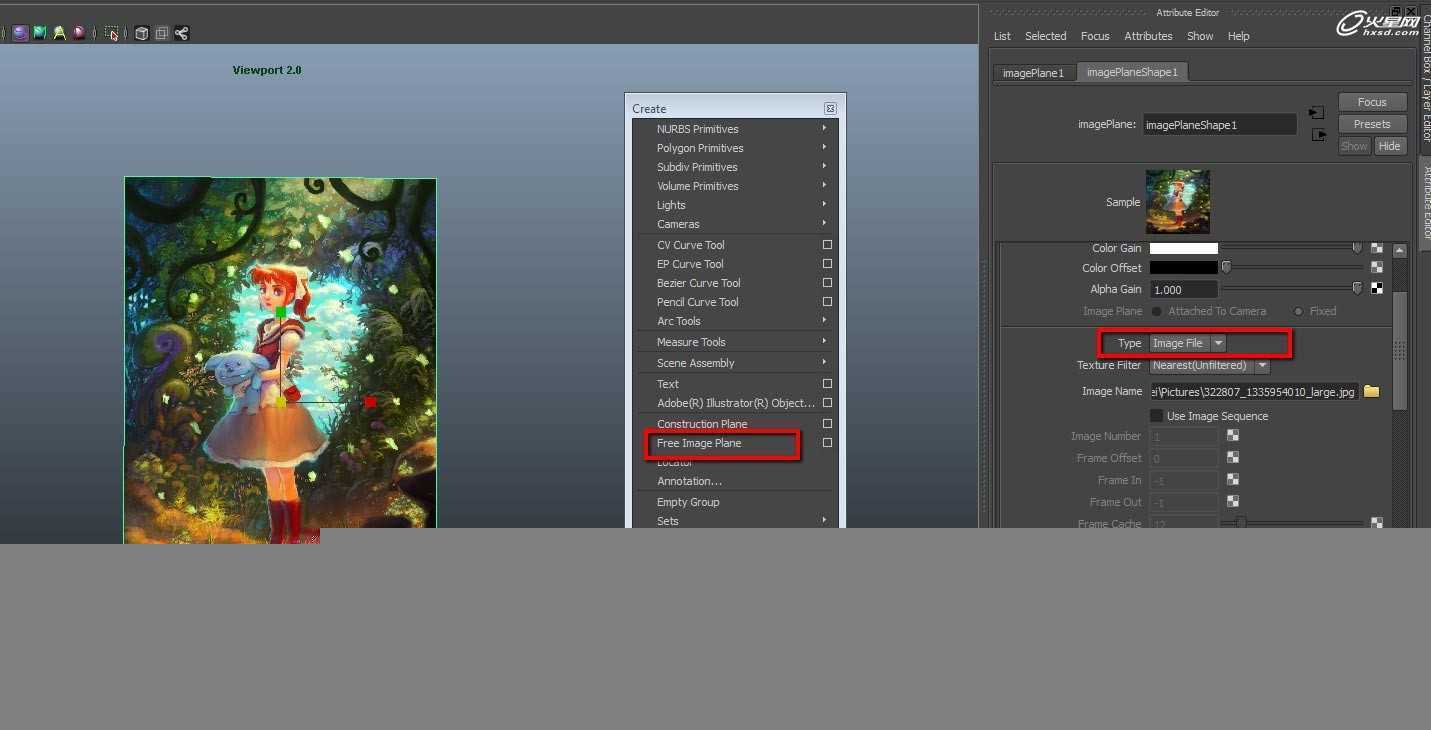Viewport: 1431px width, 730px height.
Task: Click the Alpha Gain map checker icon
Action: (1377, 288)
